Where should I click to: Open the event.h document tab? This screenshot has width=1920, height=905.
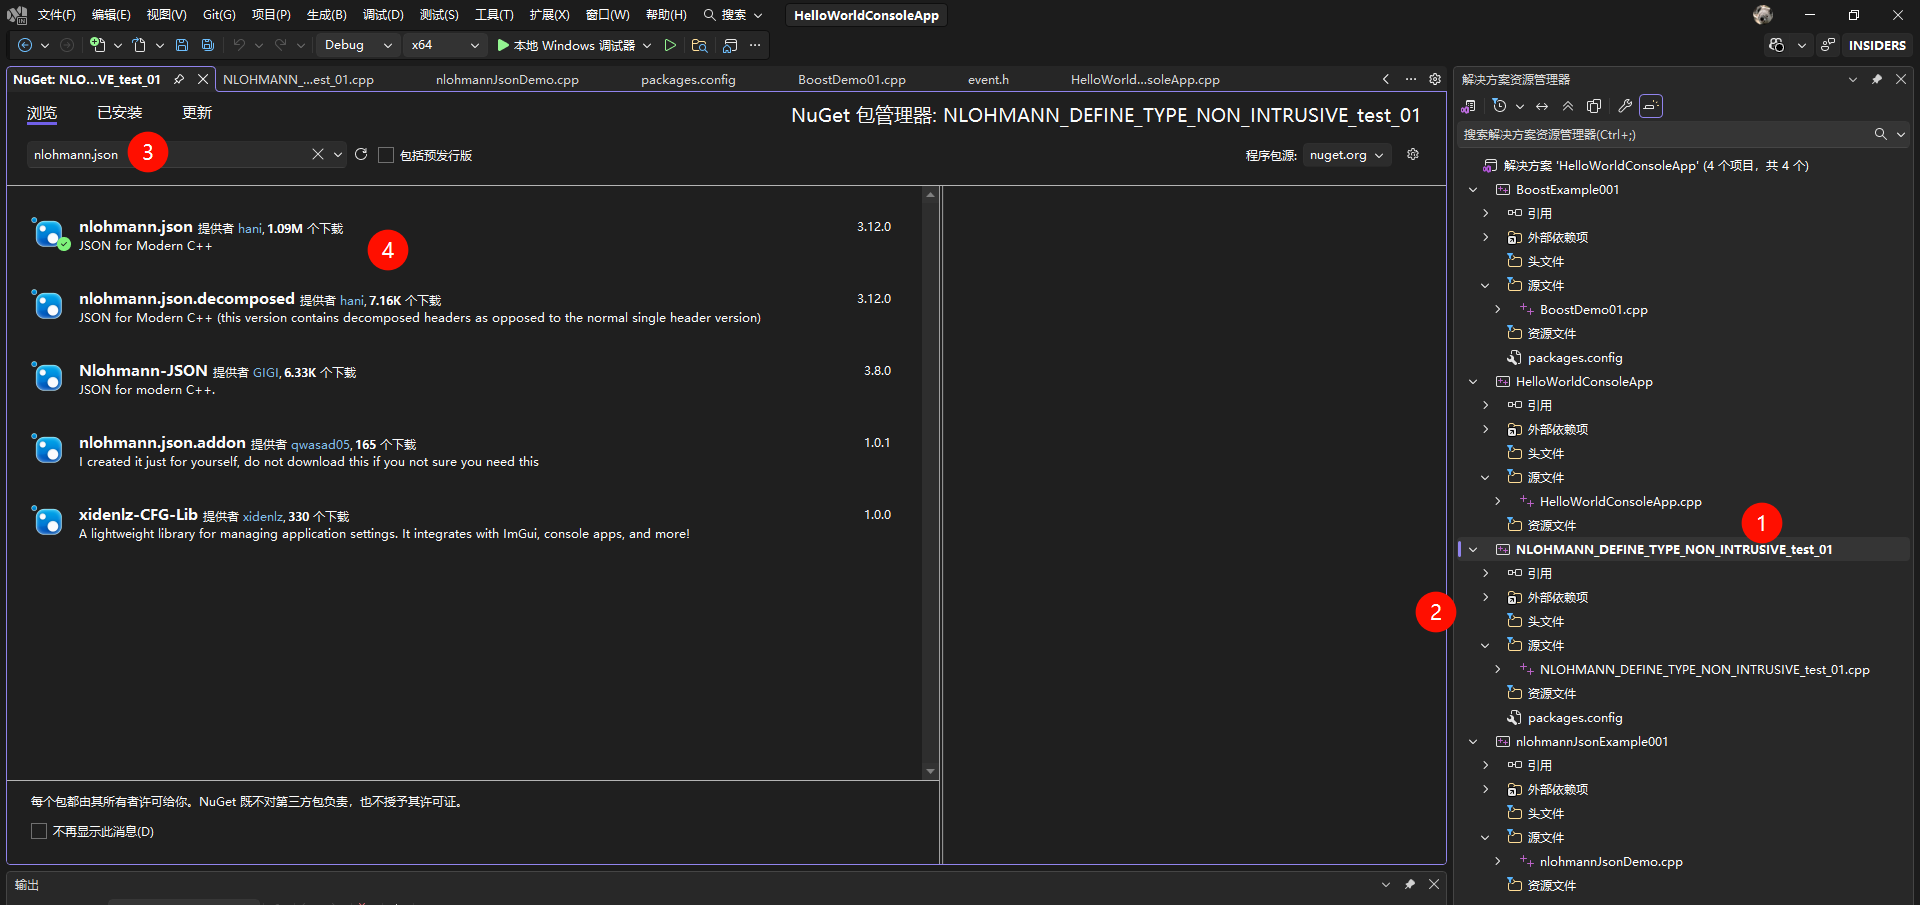pyautogui.click(x=988, y=79)
